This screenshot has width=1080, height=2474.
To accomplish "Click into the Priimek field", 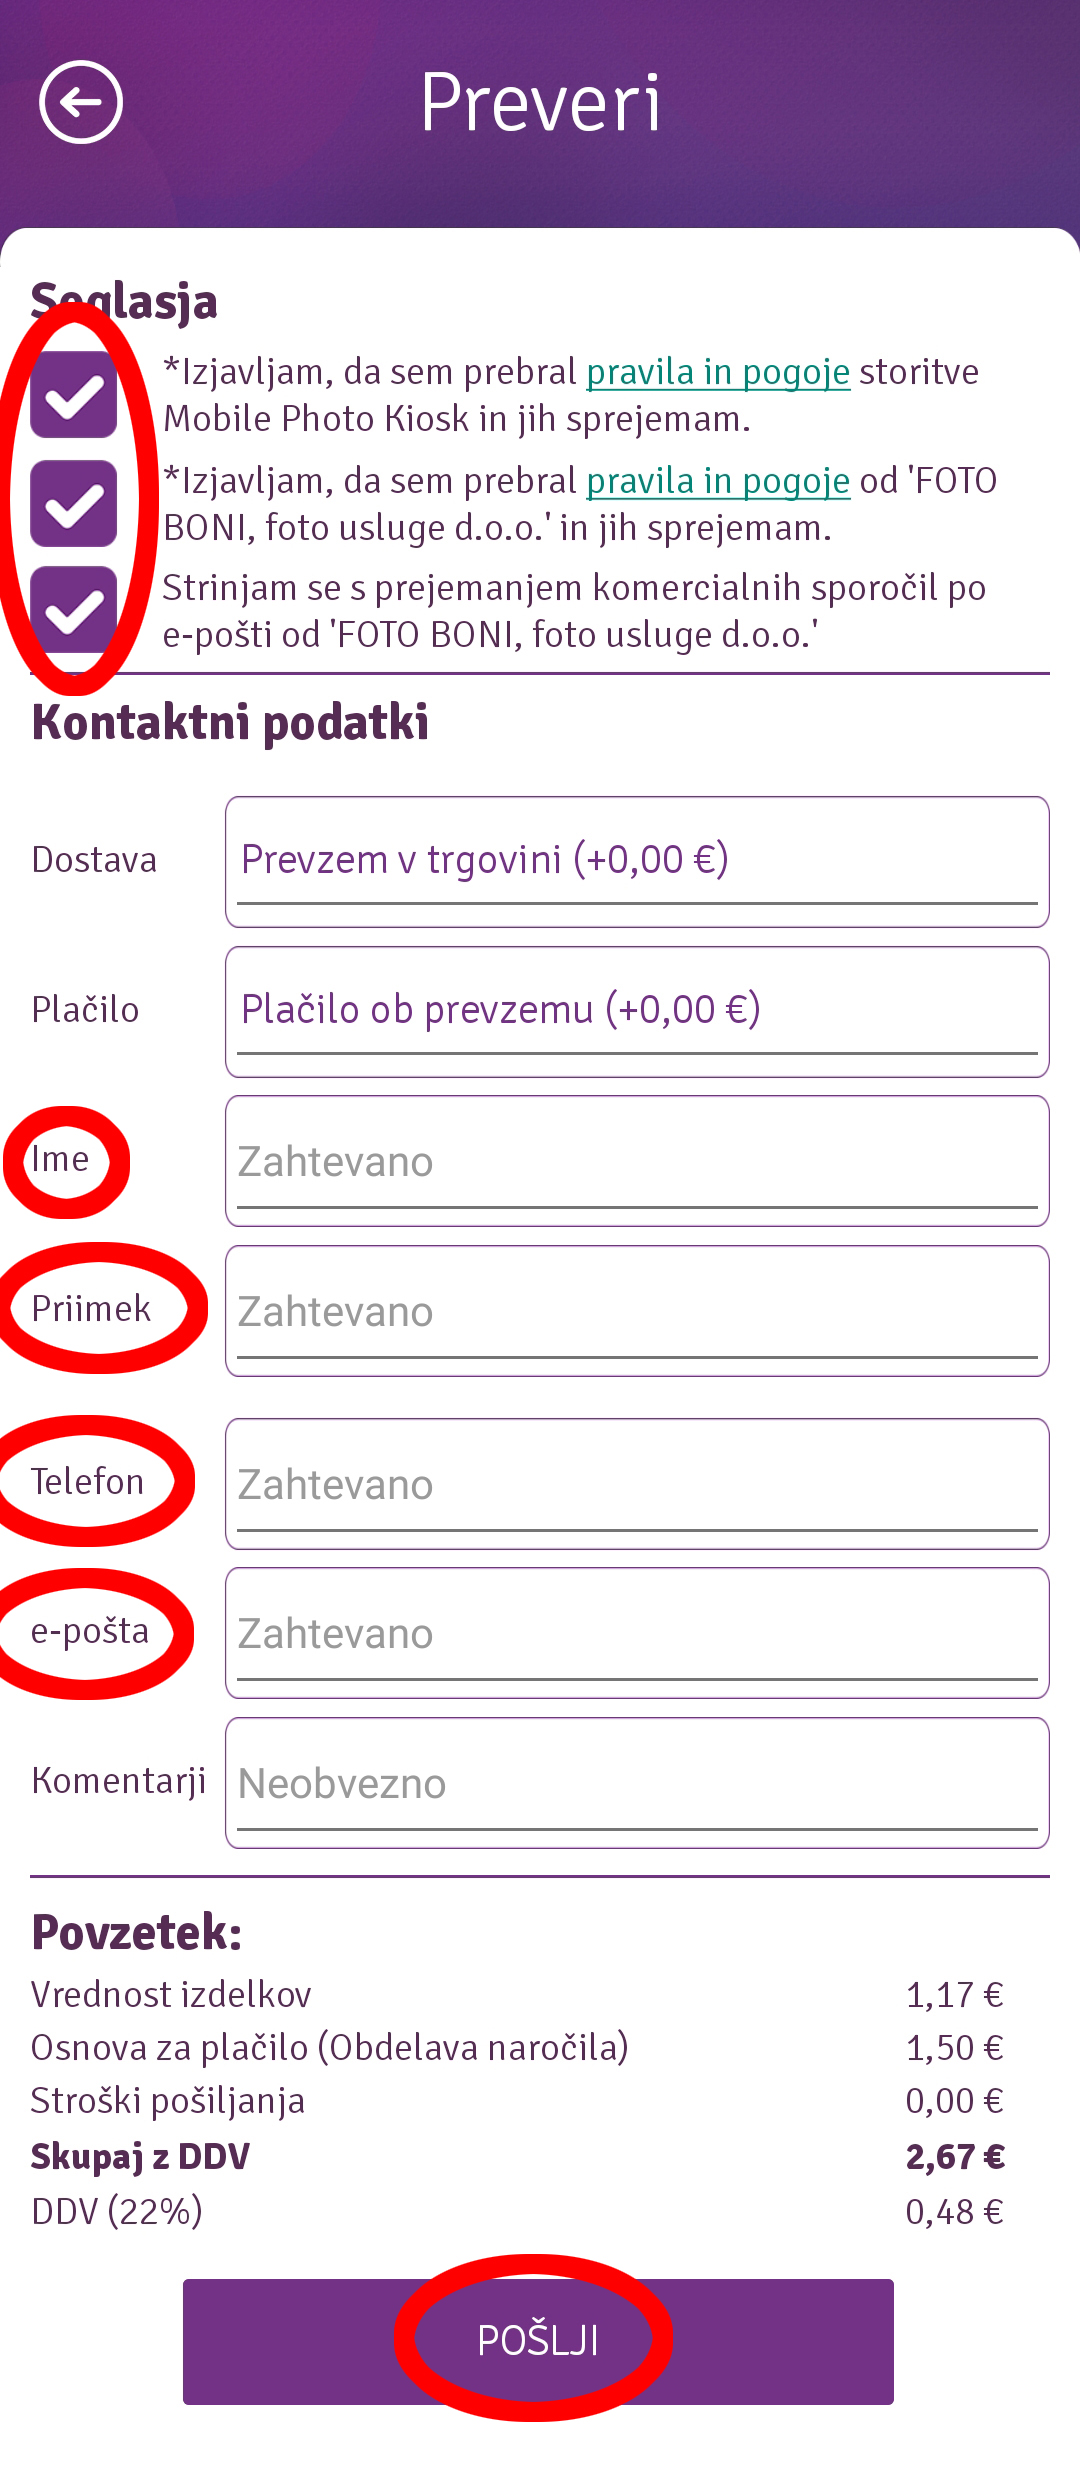I will tap(637, 1311).
